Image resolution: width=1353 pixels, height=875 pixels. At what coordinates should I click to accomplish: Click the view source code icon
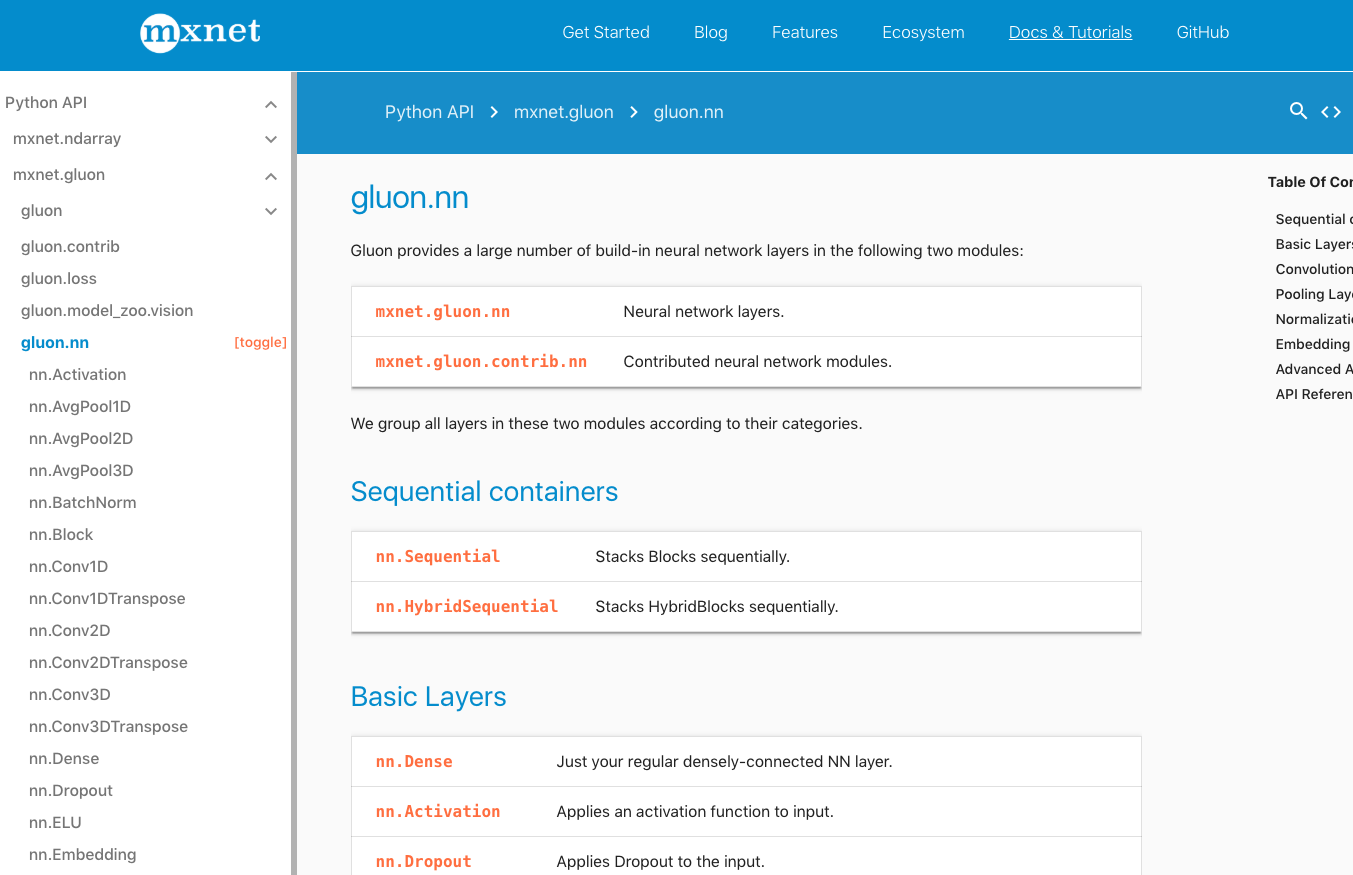pos(1331,112)
